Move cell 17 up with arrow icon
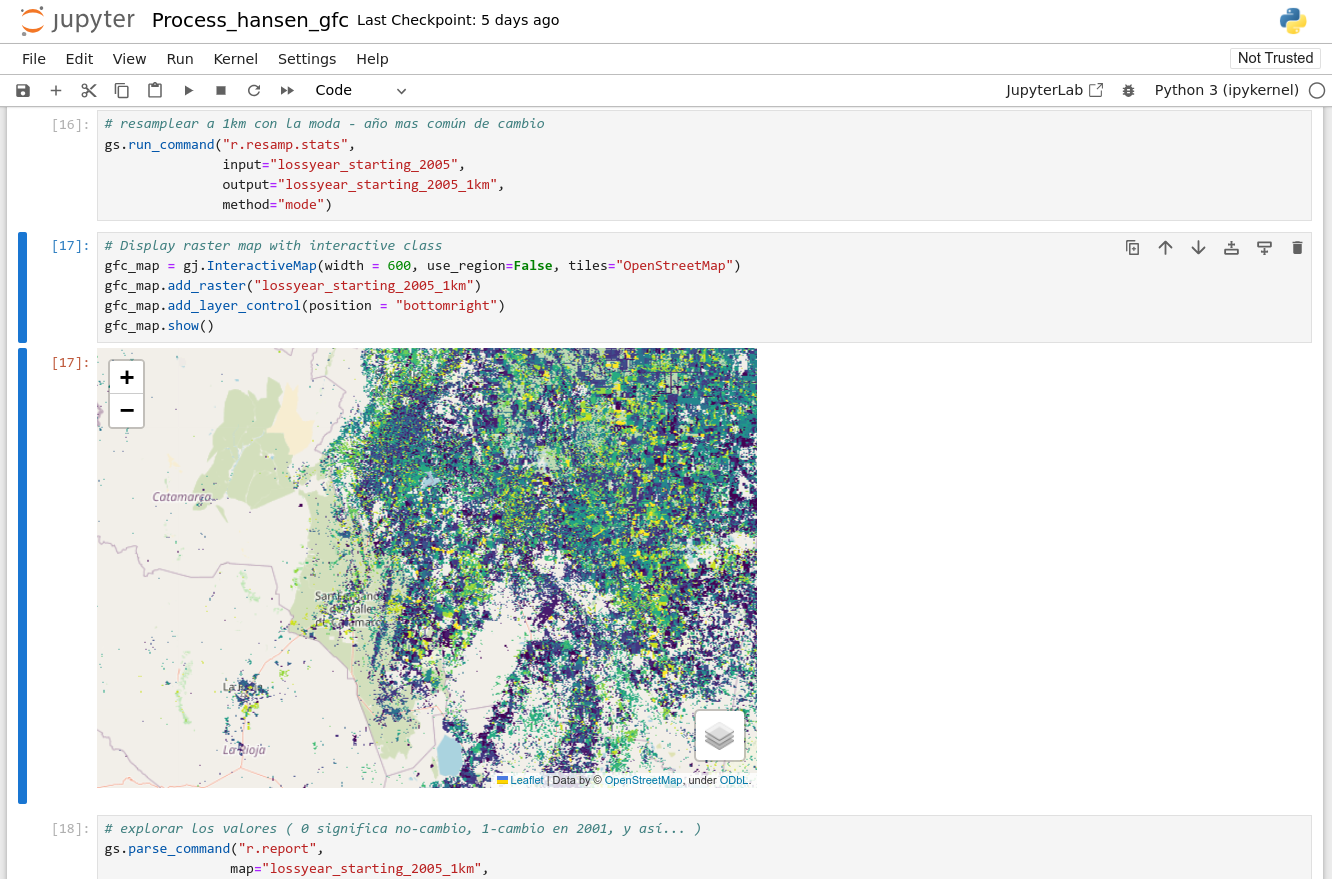 click(1165, 247)
